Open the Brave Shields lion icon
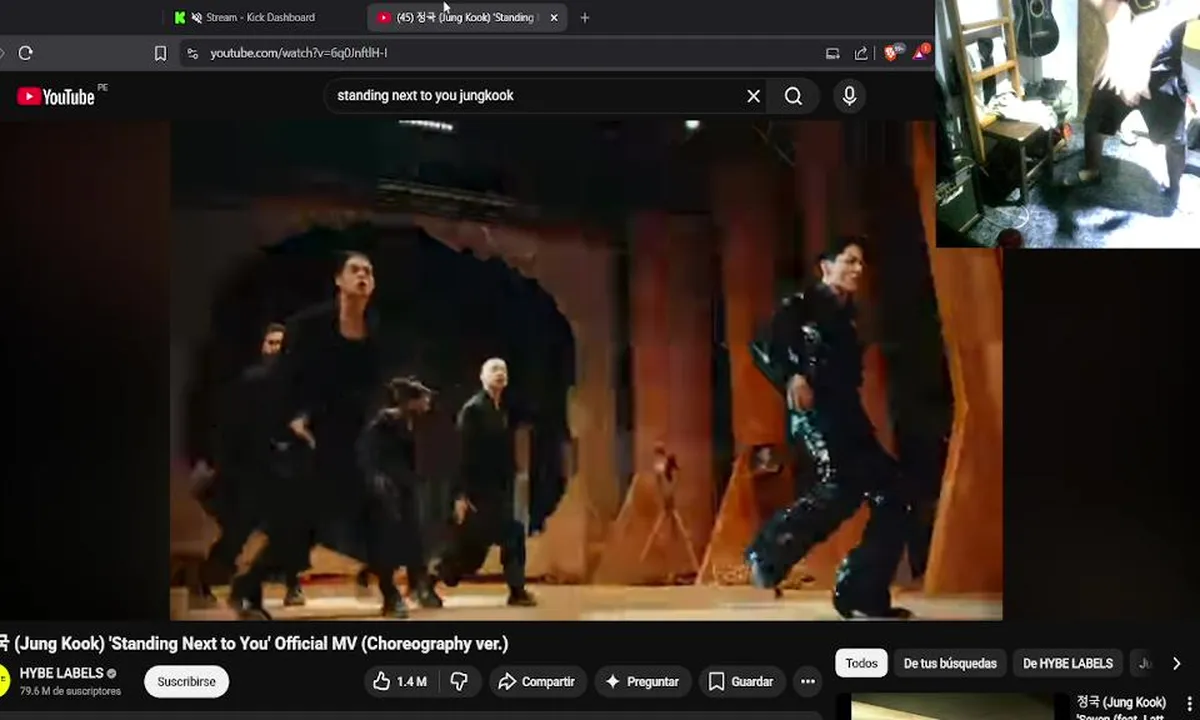 point(892,52)
